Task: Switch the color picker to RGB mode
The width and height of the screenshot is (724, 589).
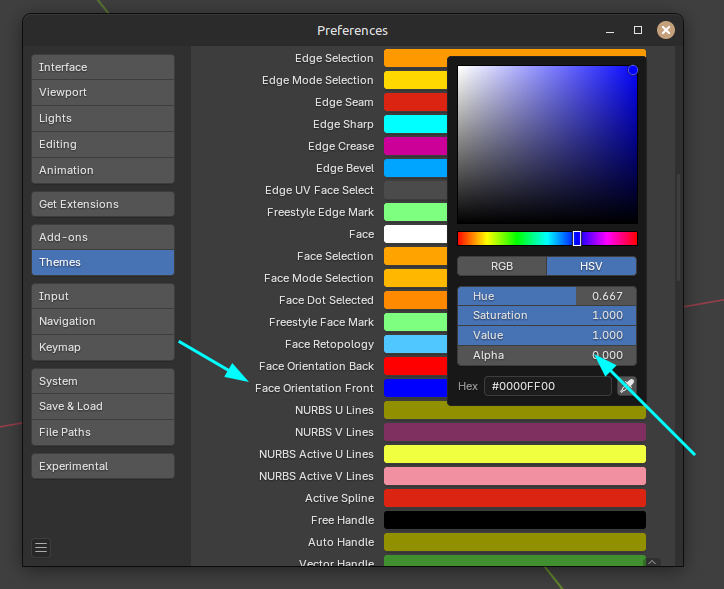Action: (502, 266)
